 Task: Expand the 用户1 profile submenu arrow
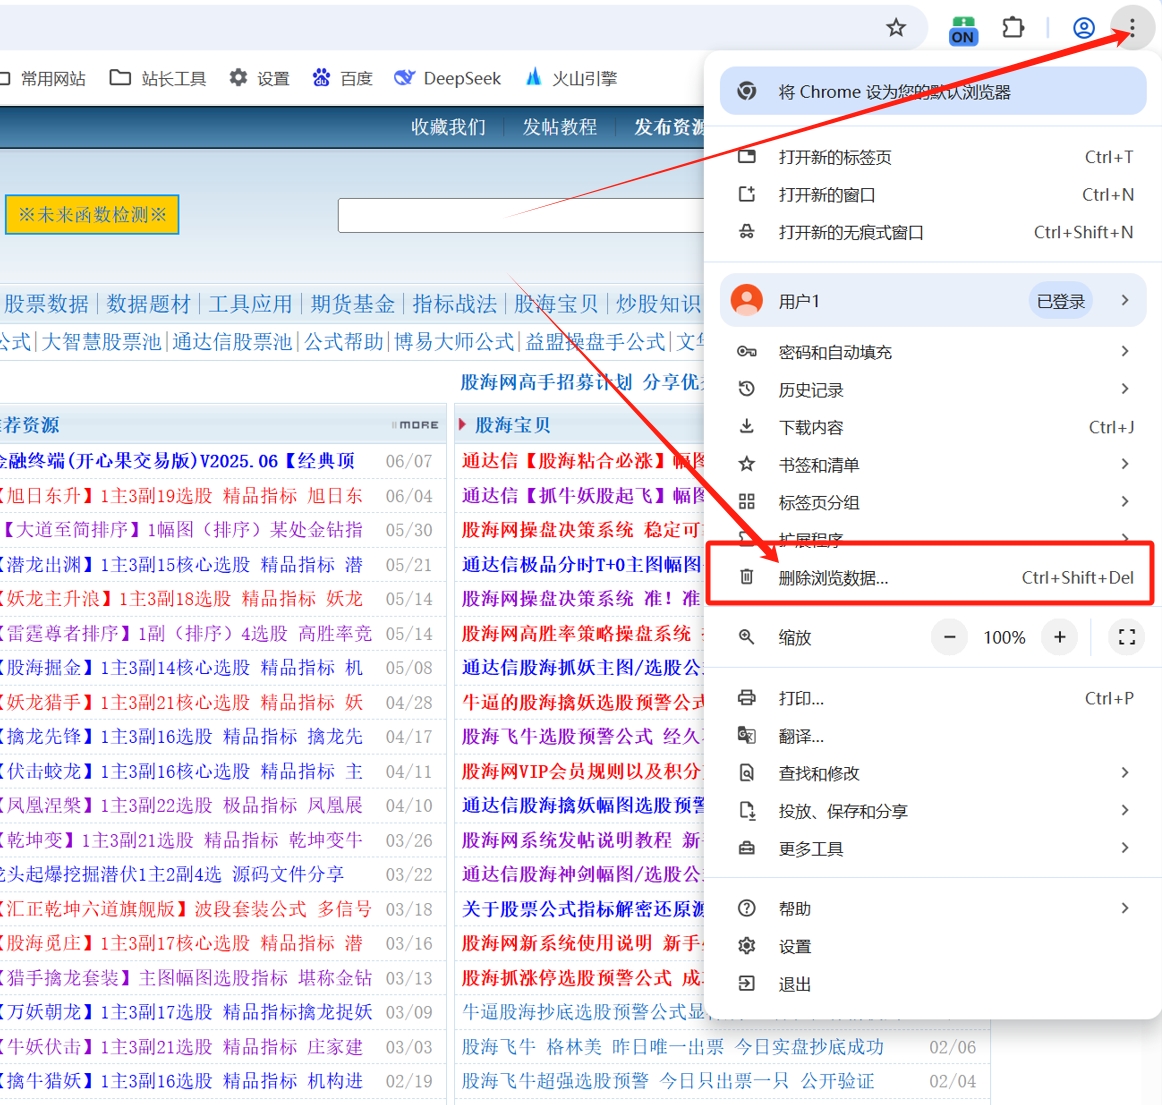click(x=1125, y=300)
